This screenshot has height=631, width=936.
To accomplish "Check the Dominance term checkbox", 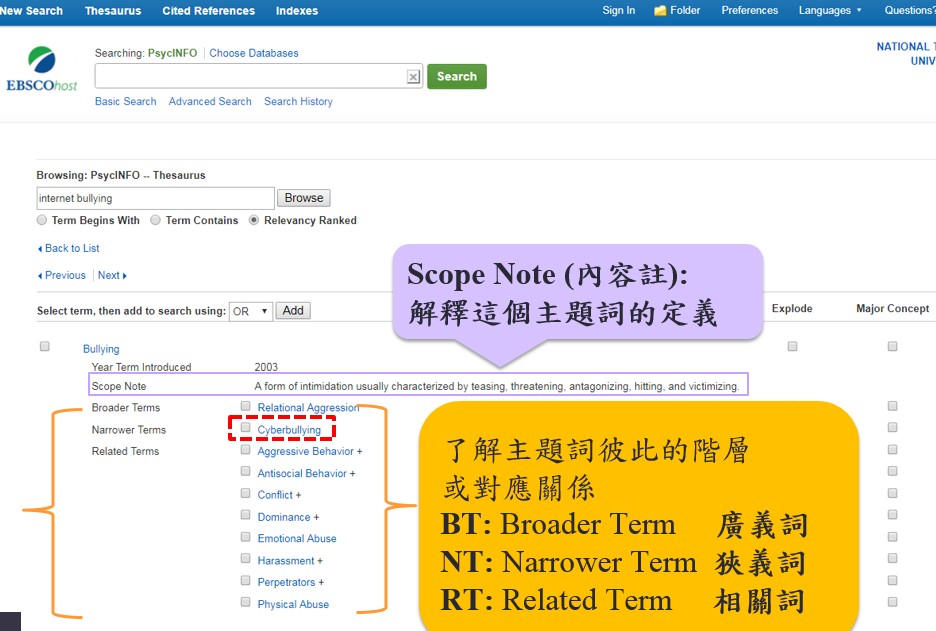I will [245, 515].
